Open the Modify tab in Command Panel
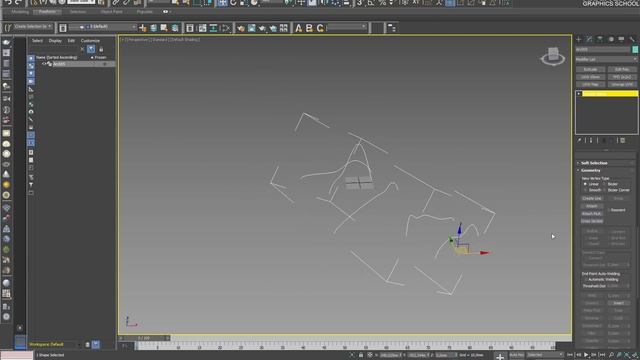This screenshot has height=360, width=640. (589, 39)
